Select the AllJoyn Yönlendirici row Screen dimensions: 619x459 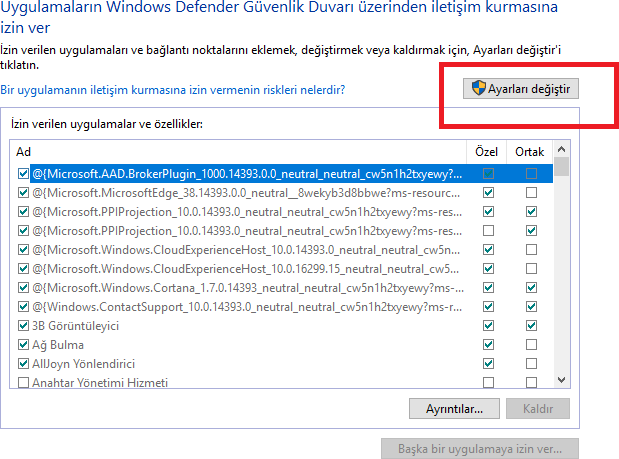coord(281,363)
